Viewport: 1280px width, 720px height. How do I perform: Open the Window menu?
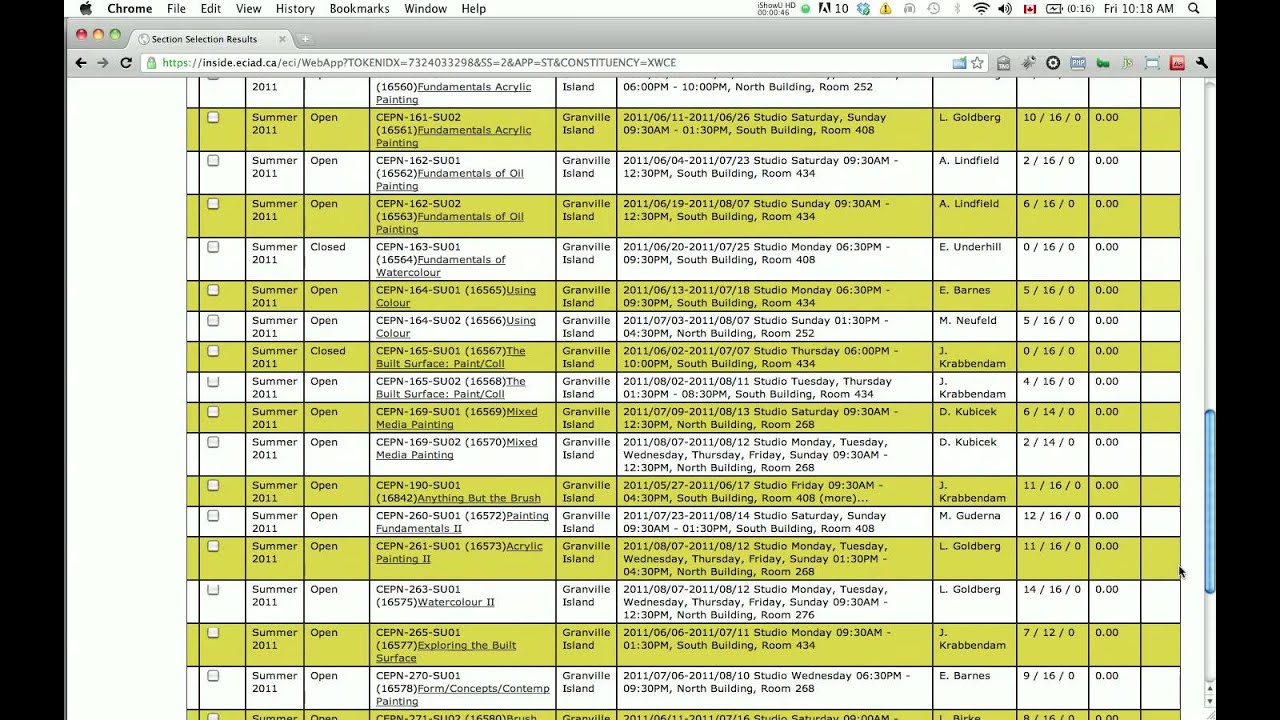(x=425, y=8)
